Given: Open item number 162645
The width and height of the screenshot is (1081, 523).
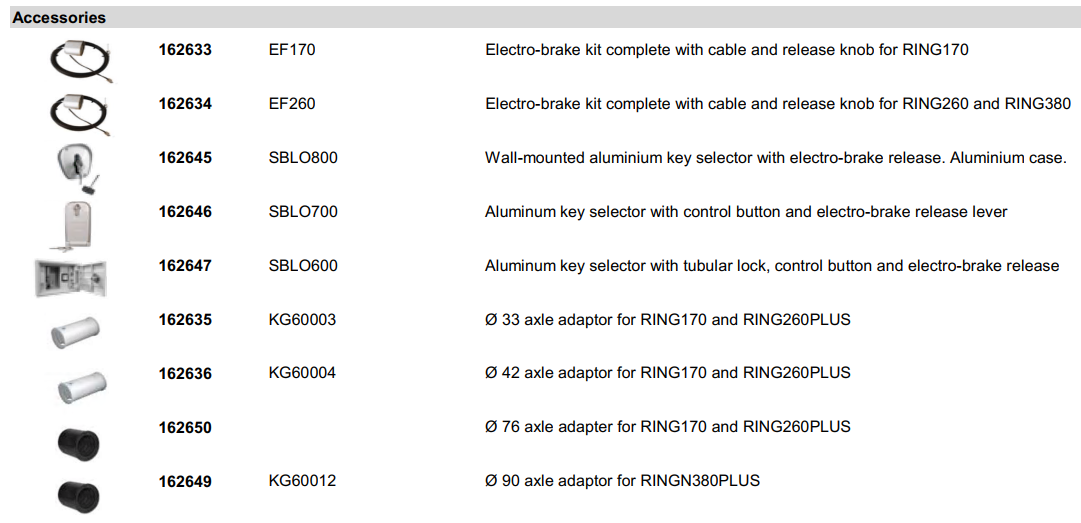Looking at the screenshot, I should coord(185,158).
